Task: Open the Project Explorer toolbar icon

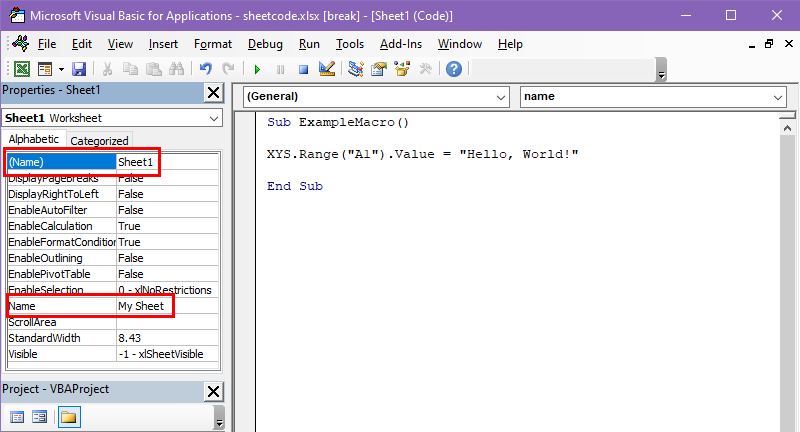Action: pos(356,69)
